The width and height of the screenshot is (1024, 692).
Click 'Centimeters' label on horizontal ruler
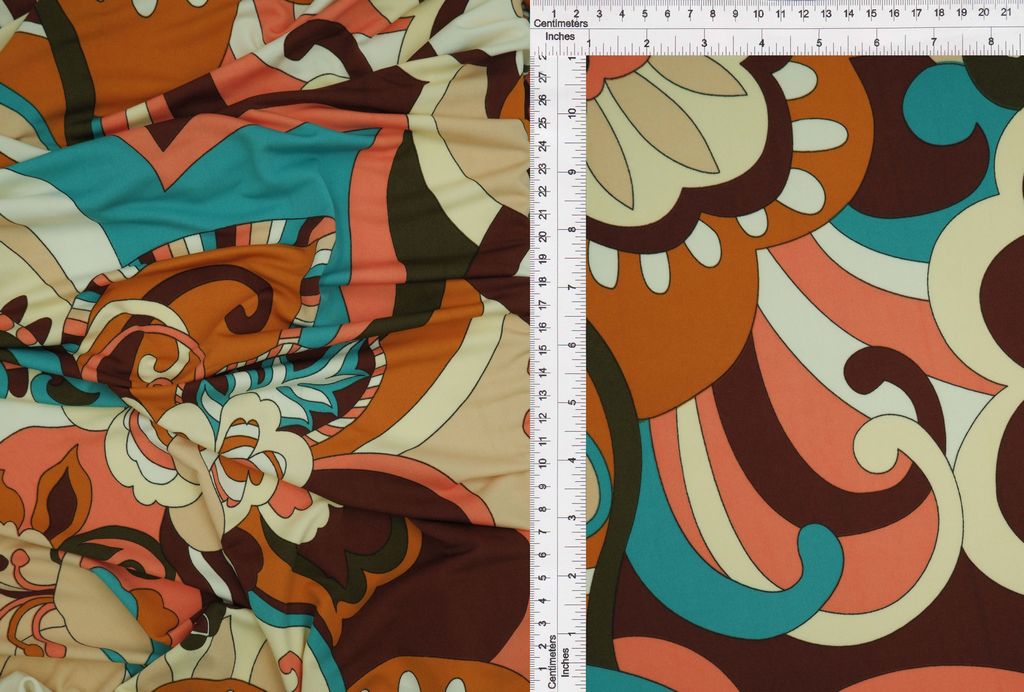[x=560, y=24]
